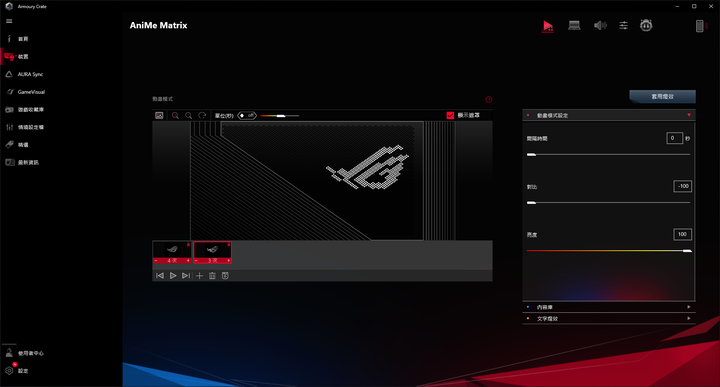
Task: Decrease repeat count on the 3 frame
Action: point(197,261)
